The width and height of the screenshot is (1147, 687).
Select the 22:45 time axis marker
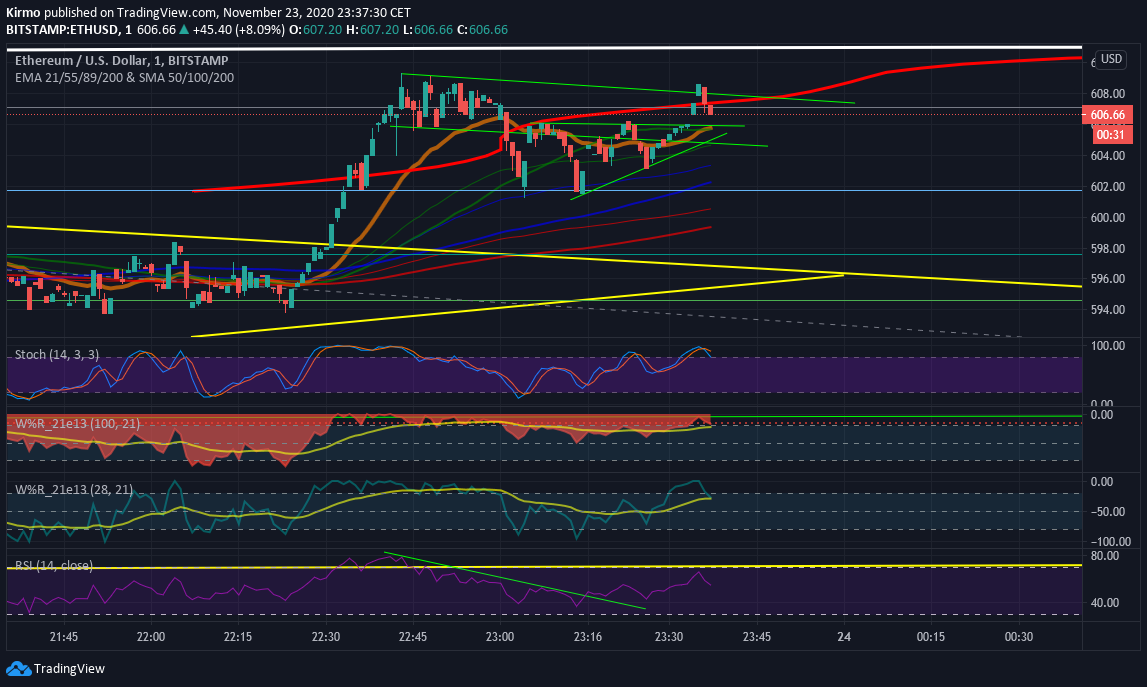point(413,637)
